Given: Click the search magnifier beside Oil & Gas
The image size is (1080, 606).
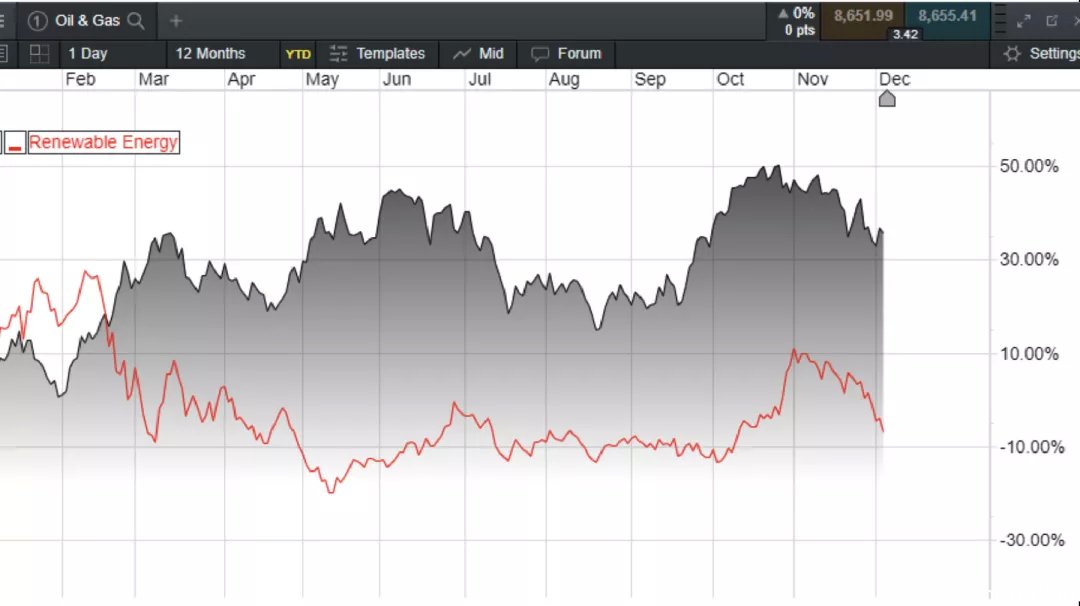Looking at the screenshot, I should coord(136,21).
